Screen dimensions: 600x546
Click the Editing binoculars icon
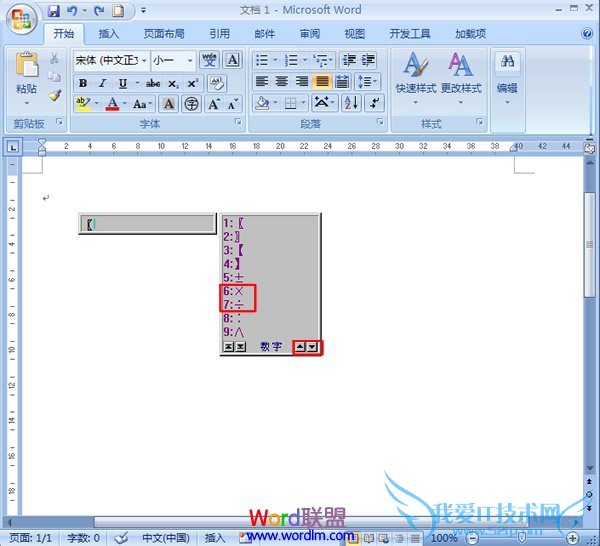[508, 66]
